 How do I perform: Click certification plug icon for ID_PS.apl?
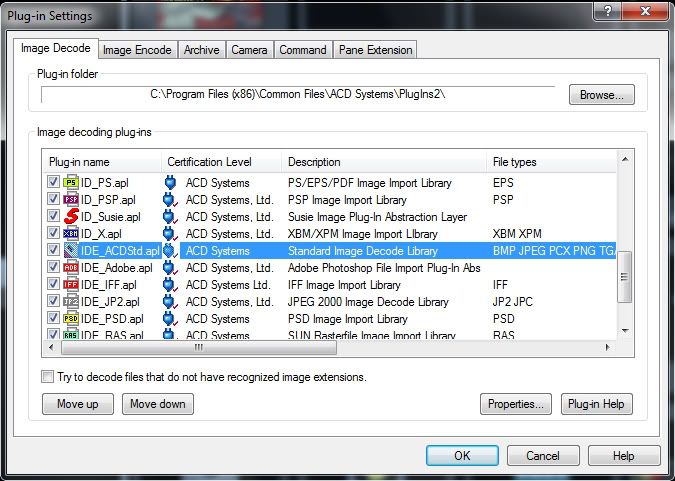tap(170, 183)
